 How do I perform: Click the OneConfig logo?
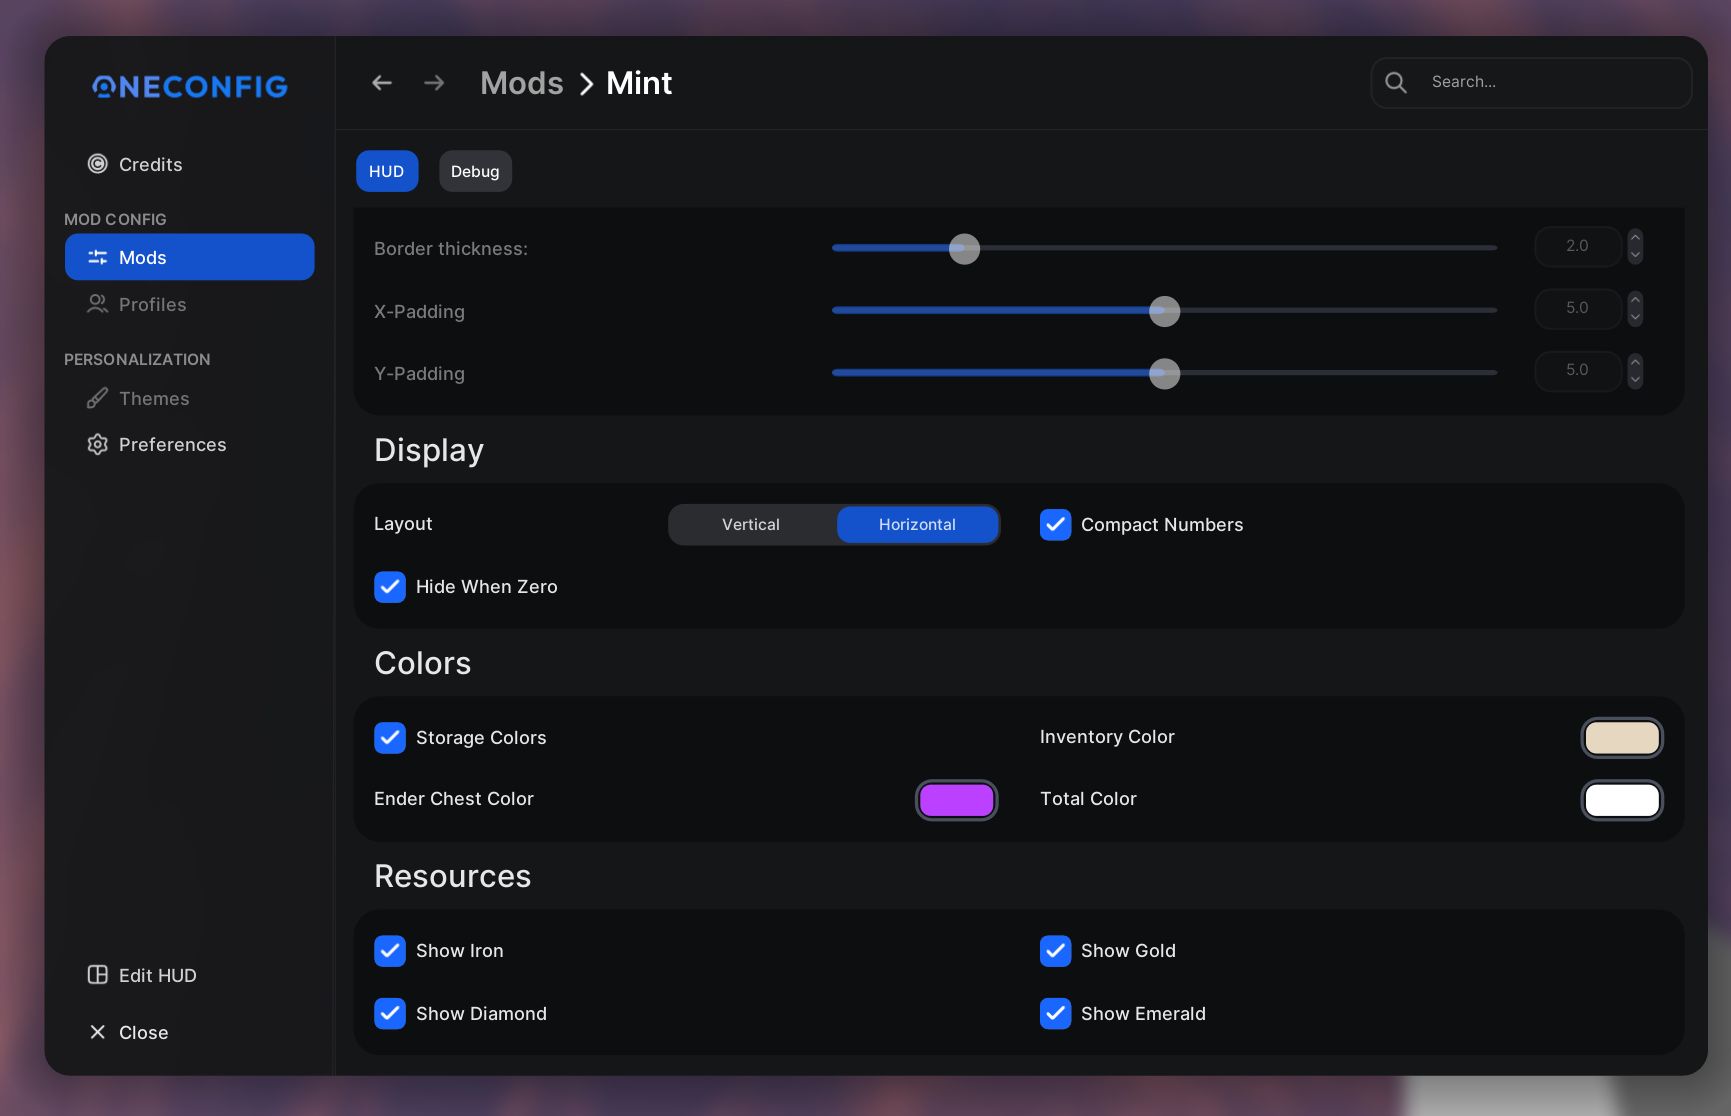(x=190, y=87)
